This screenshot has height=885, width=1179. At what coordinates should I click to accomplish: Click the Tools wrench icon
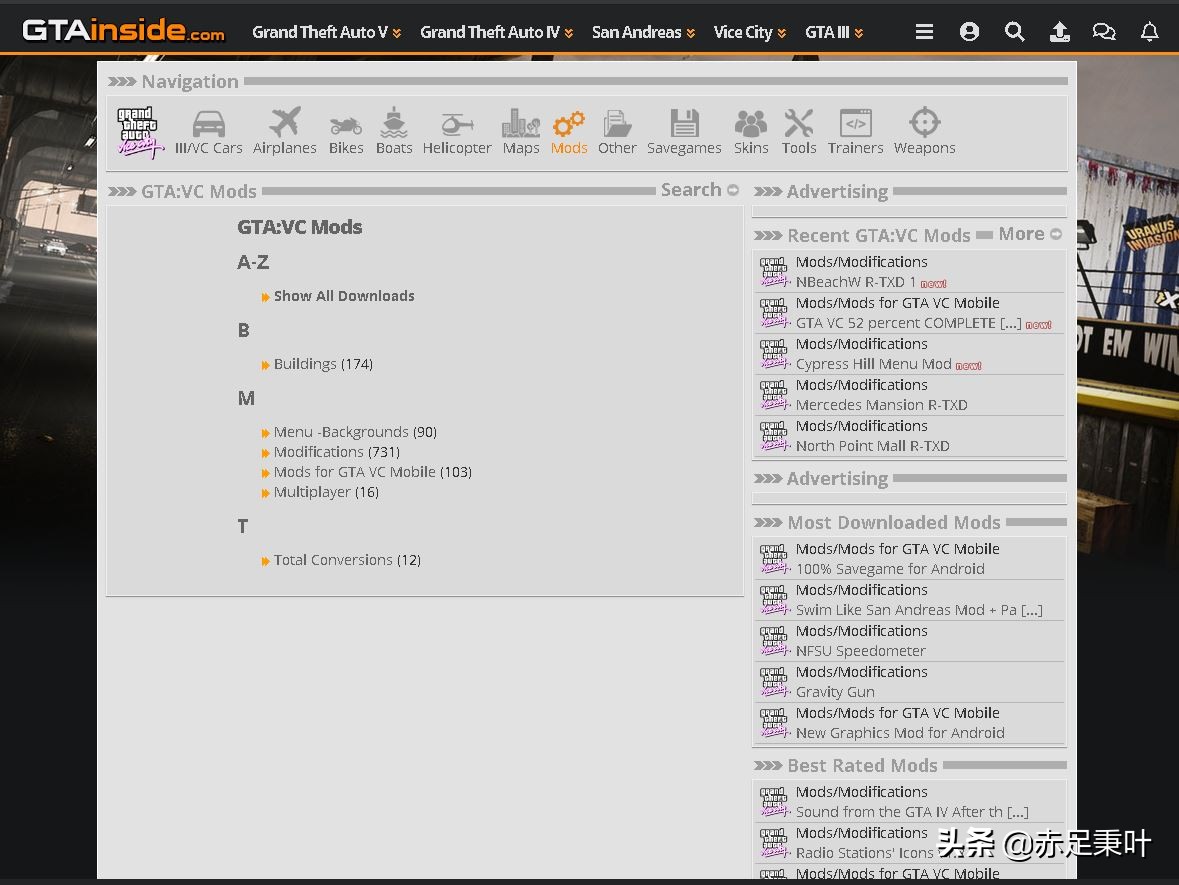point(799,125)
